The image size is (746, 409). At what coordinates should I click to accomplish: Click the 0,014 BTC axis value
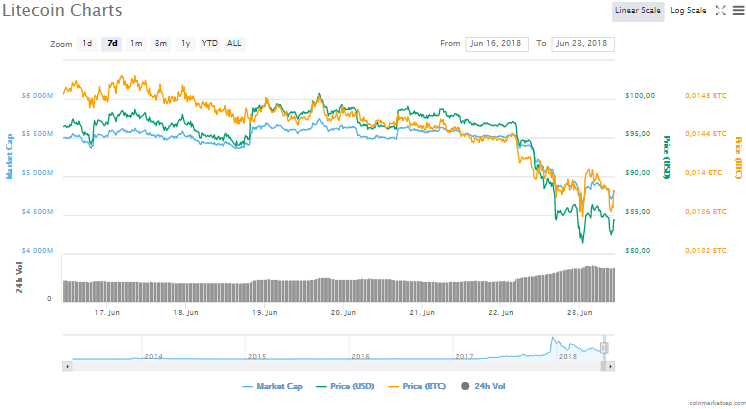tap(704, 173)
